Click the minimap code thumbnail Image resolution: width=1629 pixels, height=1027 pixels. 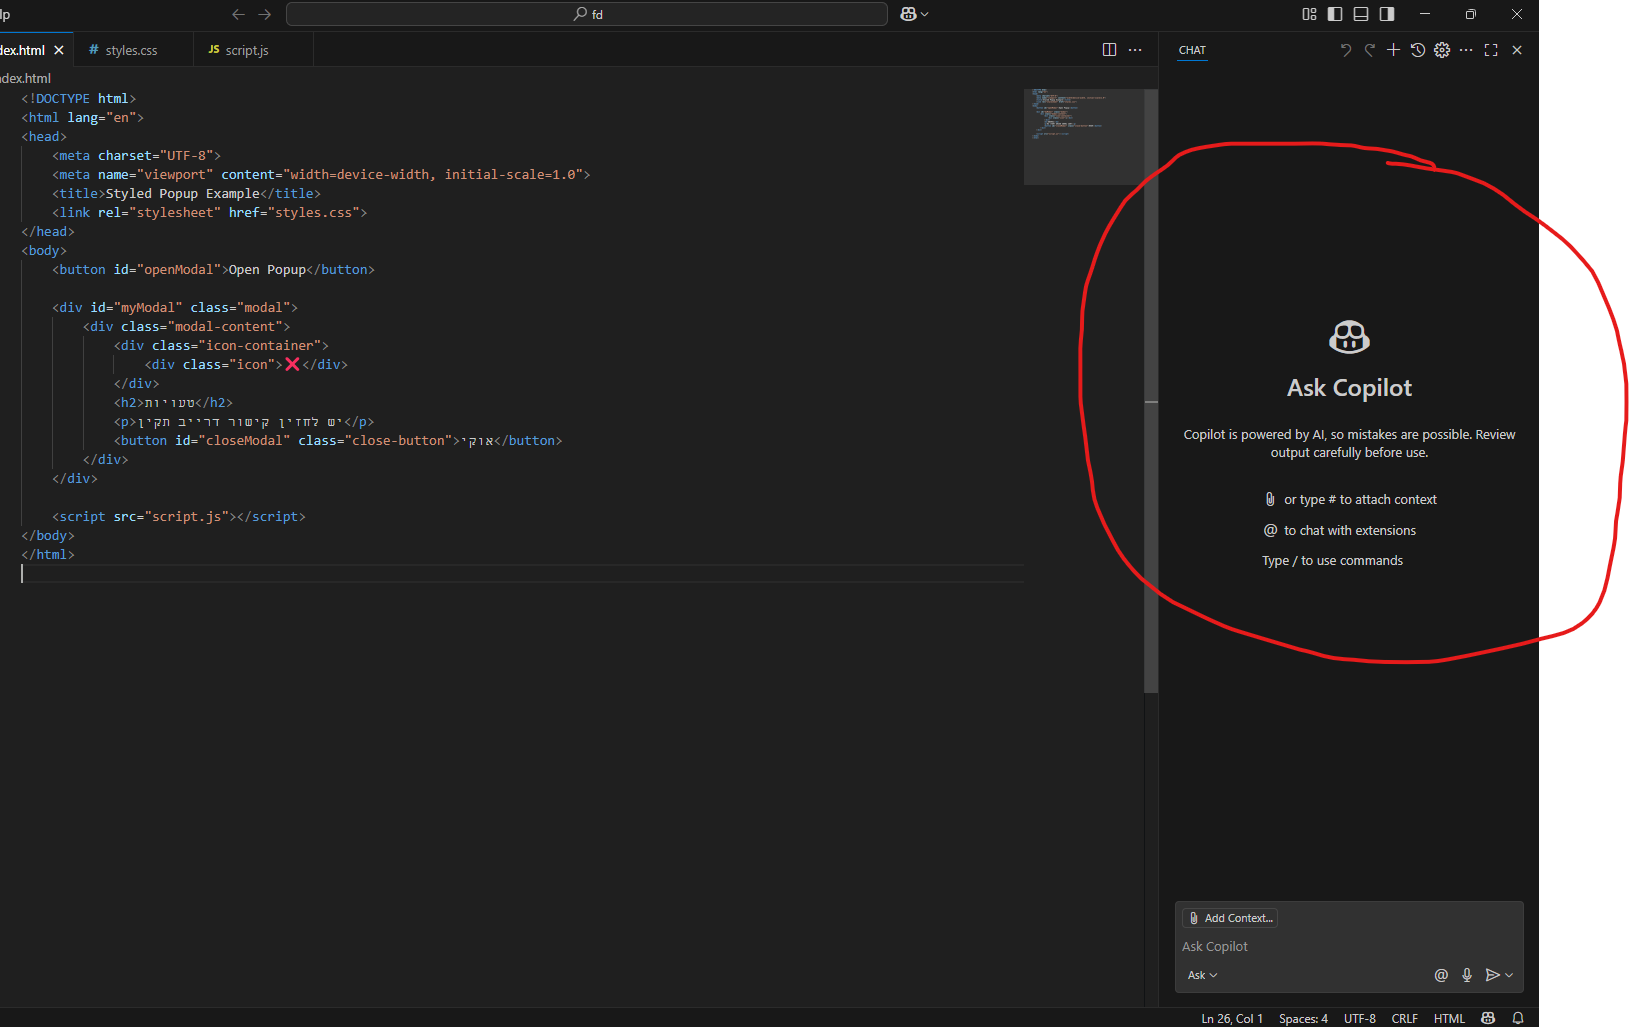[x=1084, y=137]
